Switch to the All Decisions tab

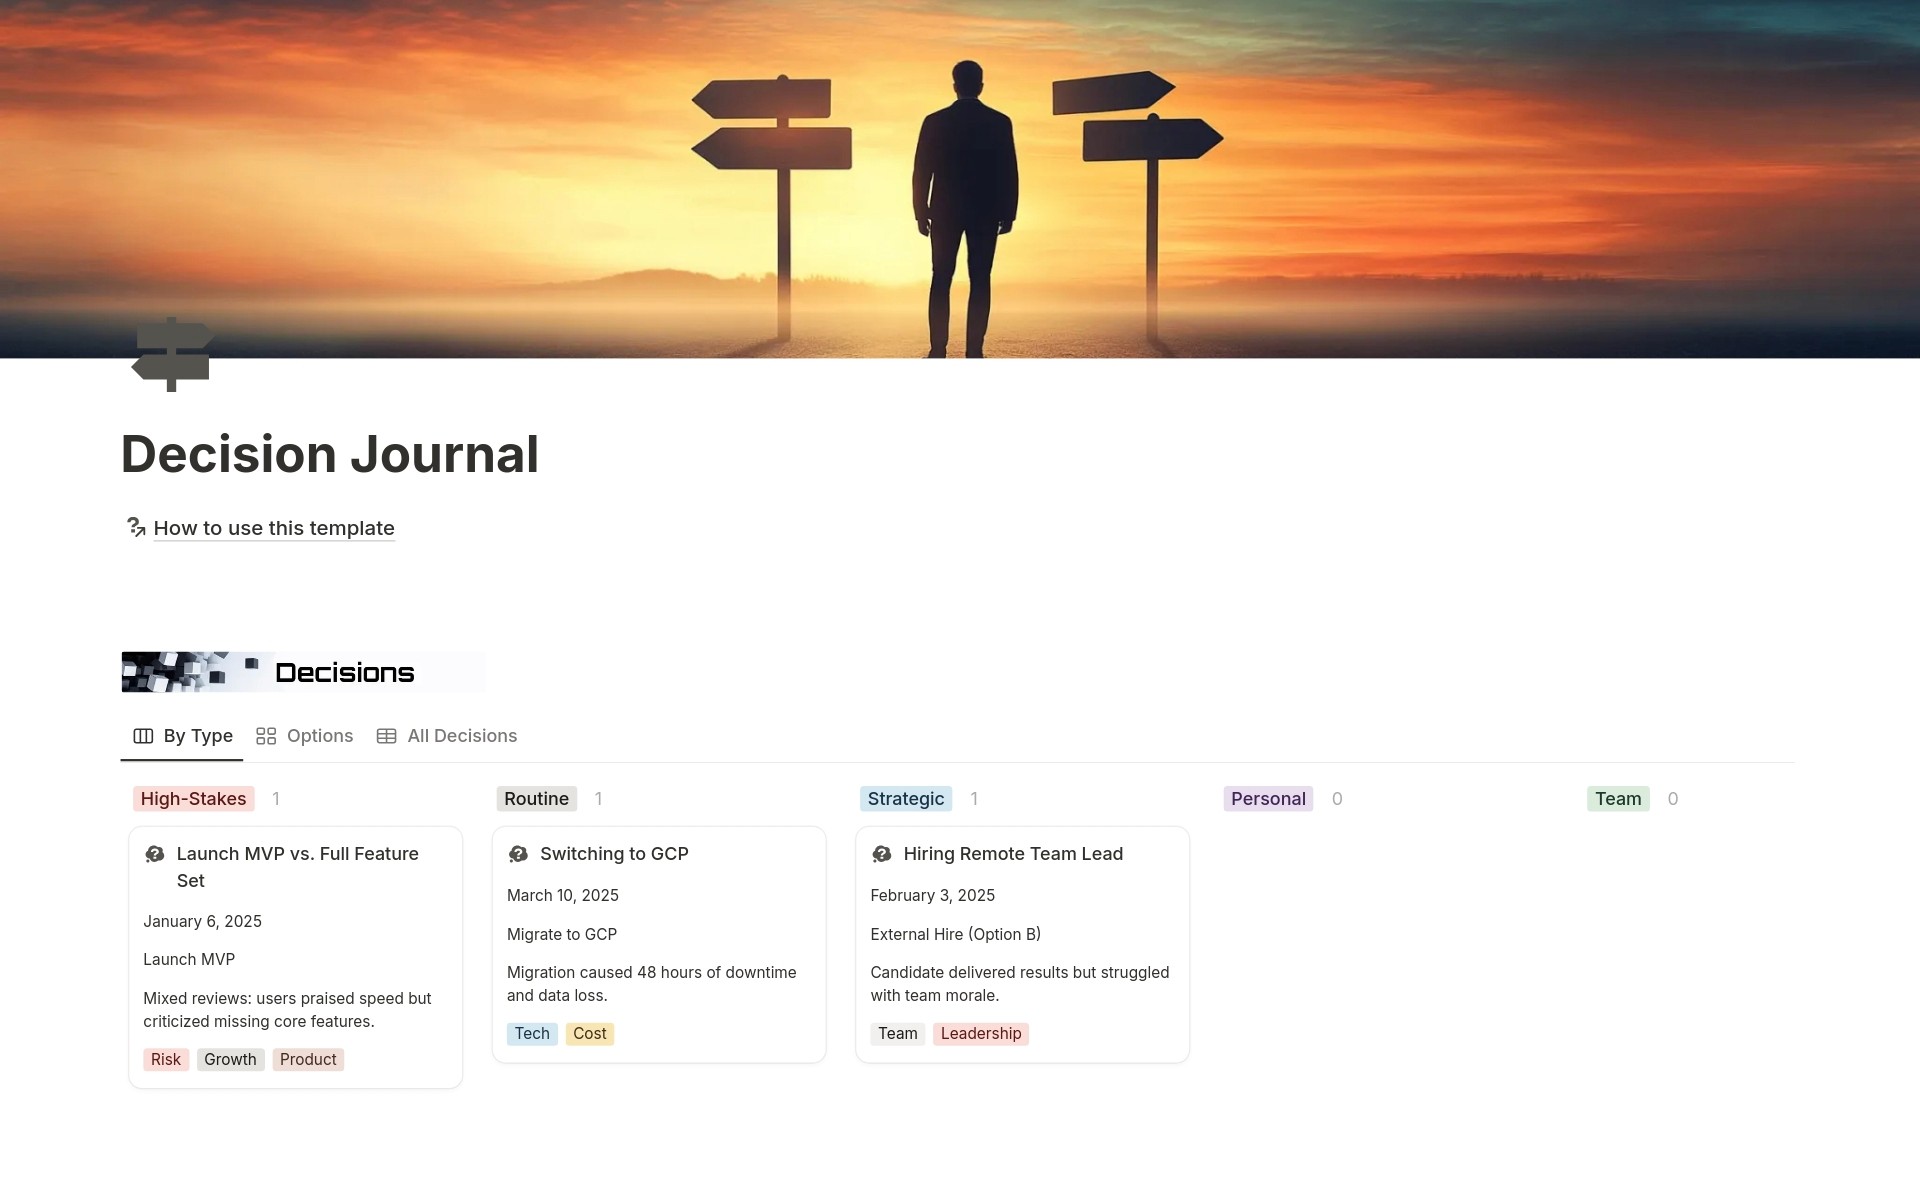(461, 736)
